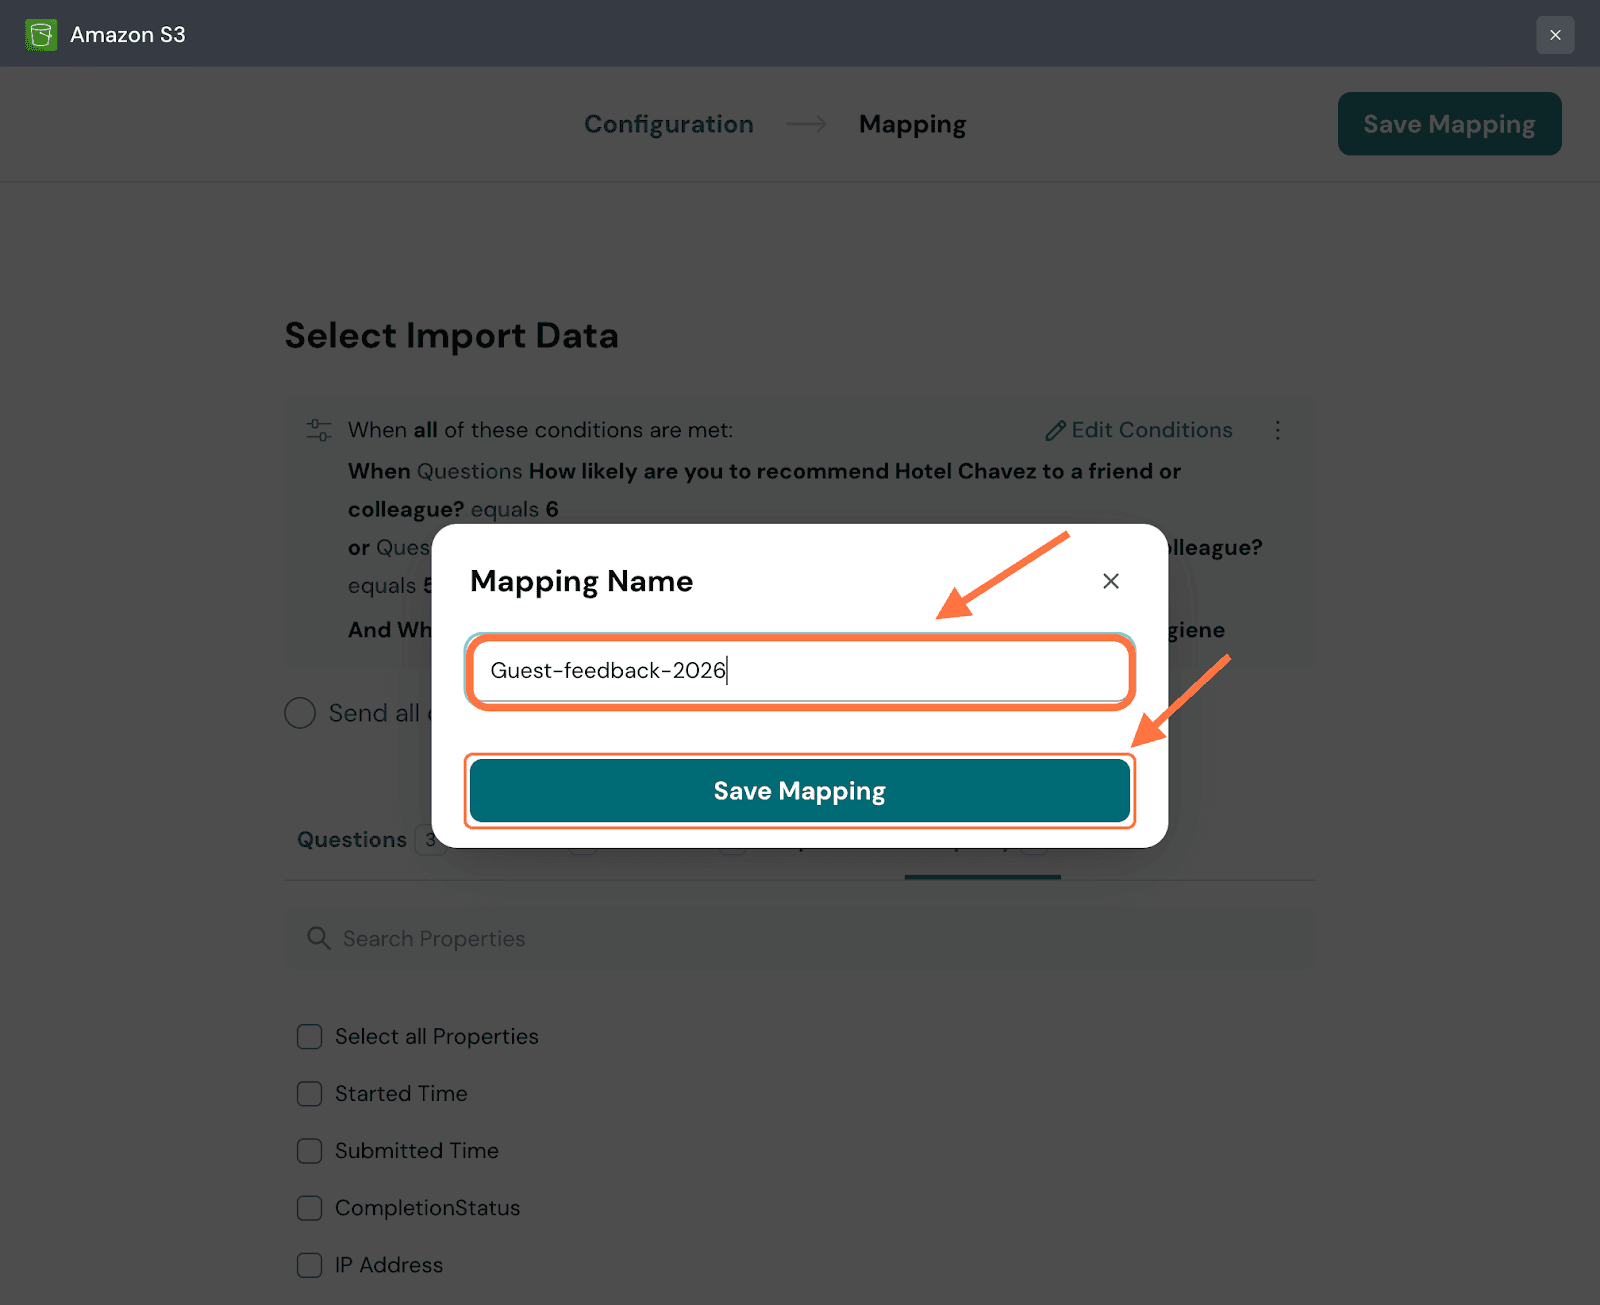Select the Mapping step
The image size is (1600, 1305).
tap(912, 124)
